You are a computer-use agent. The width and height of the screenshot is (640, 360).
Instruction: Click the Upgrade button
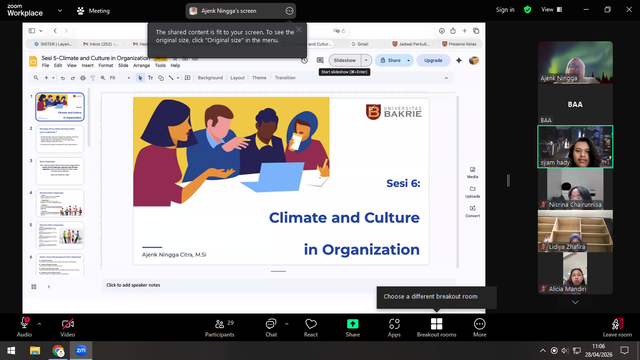(433, 60)
